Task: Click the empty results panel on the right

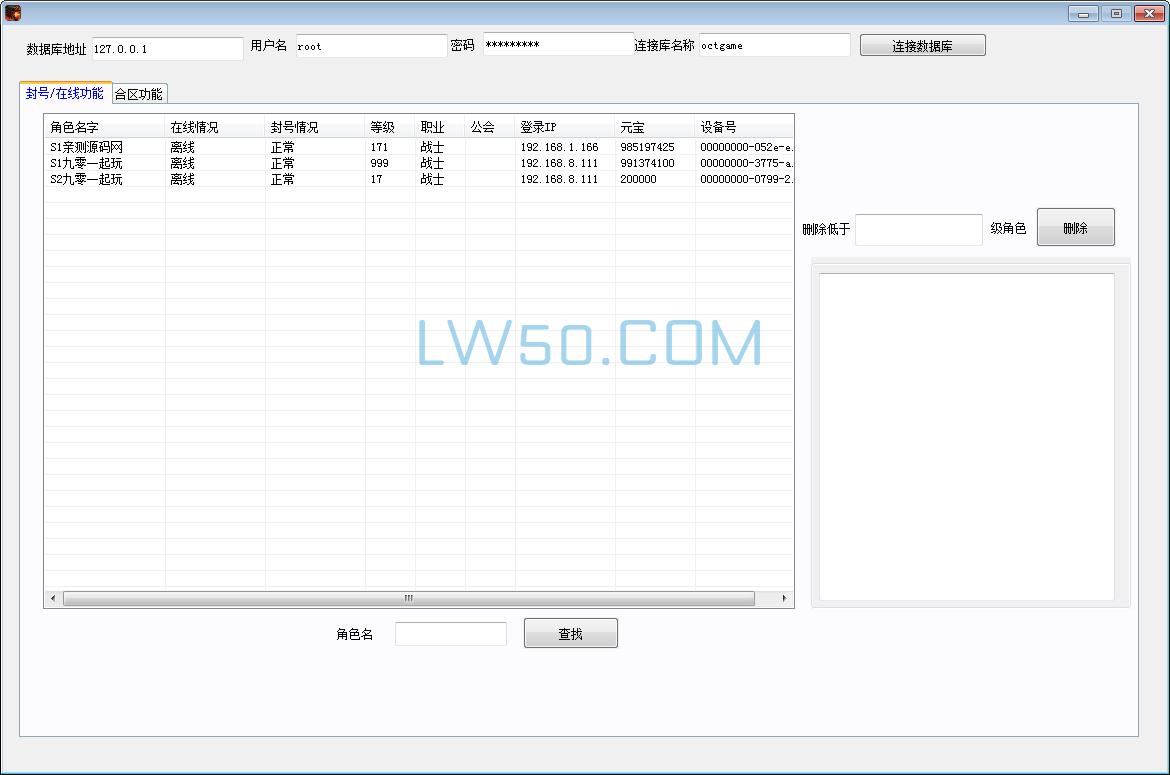Action: click(967, 435)
